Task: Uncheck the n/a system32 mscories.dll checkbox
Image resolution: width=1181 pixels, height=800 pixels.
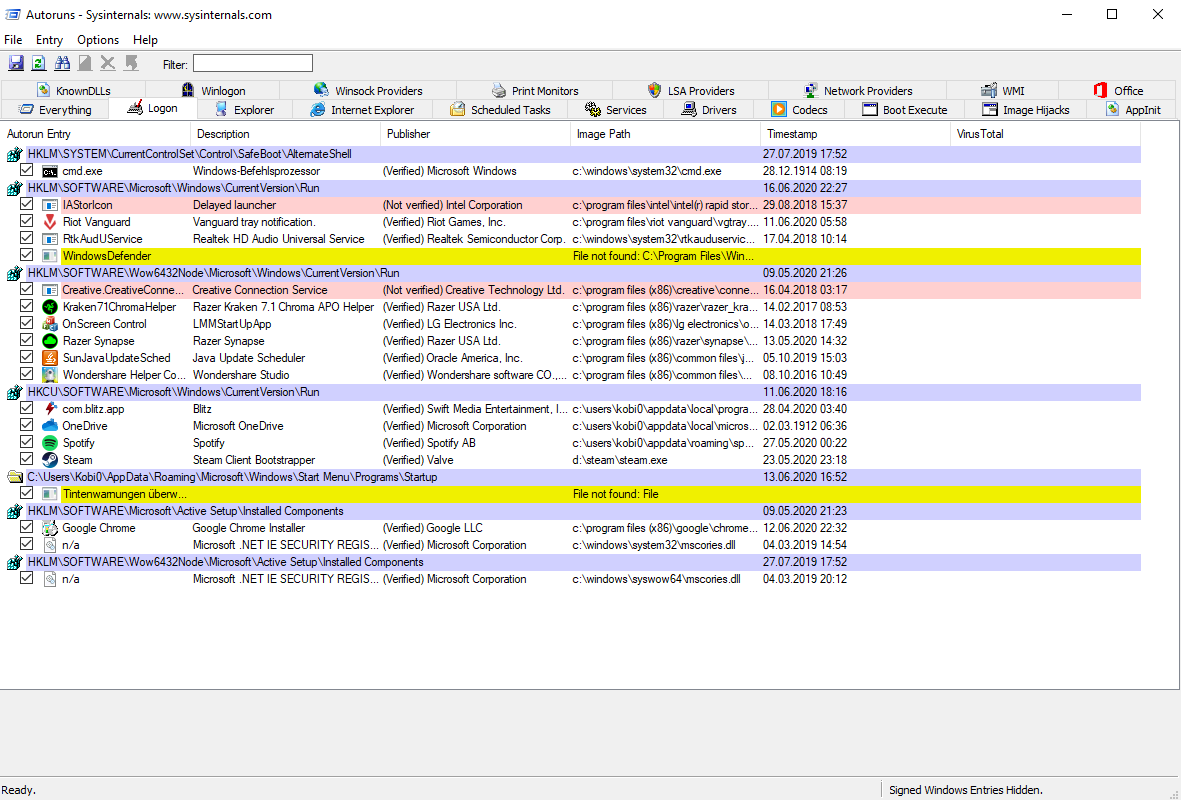Action: (x=26, y=545)
